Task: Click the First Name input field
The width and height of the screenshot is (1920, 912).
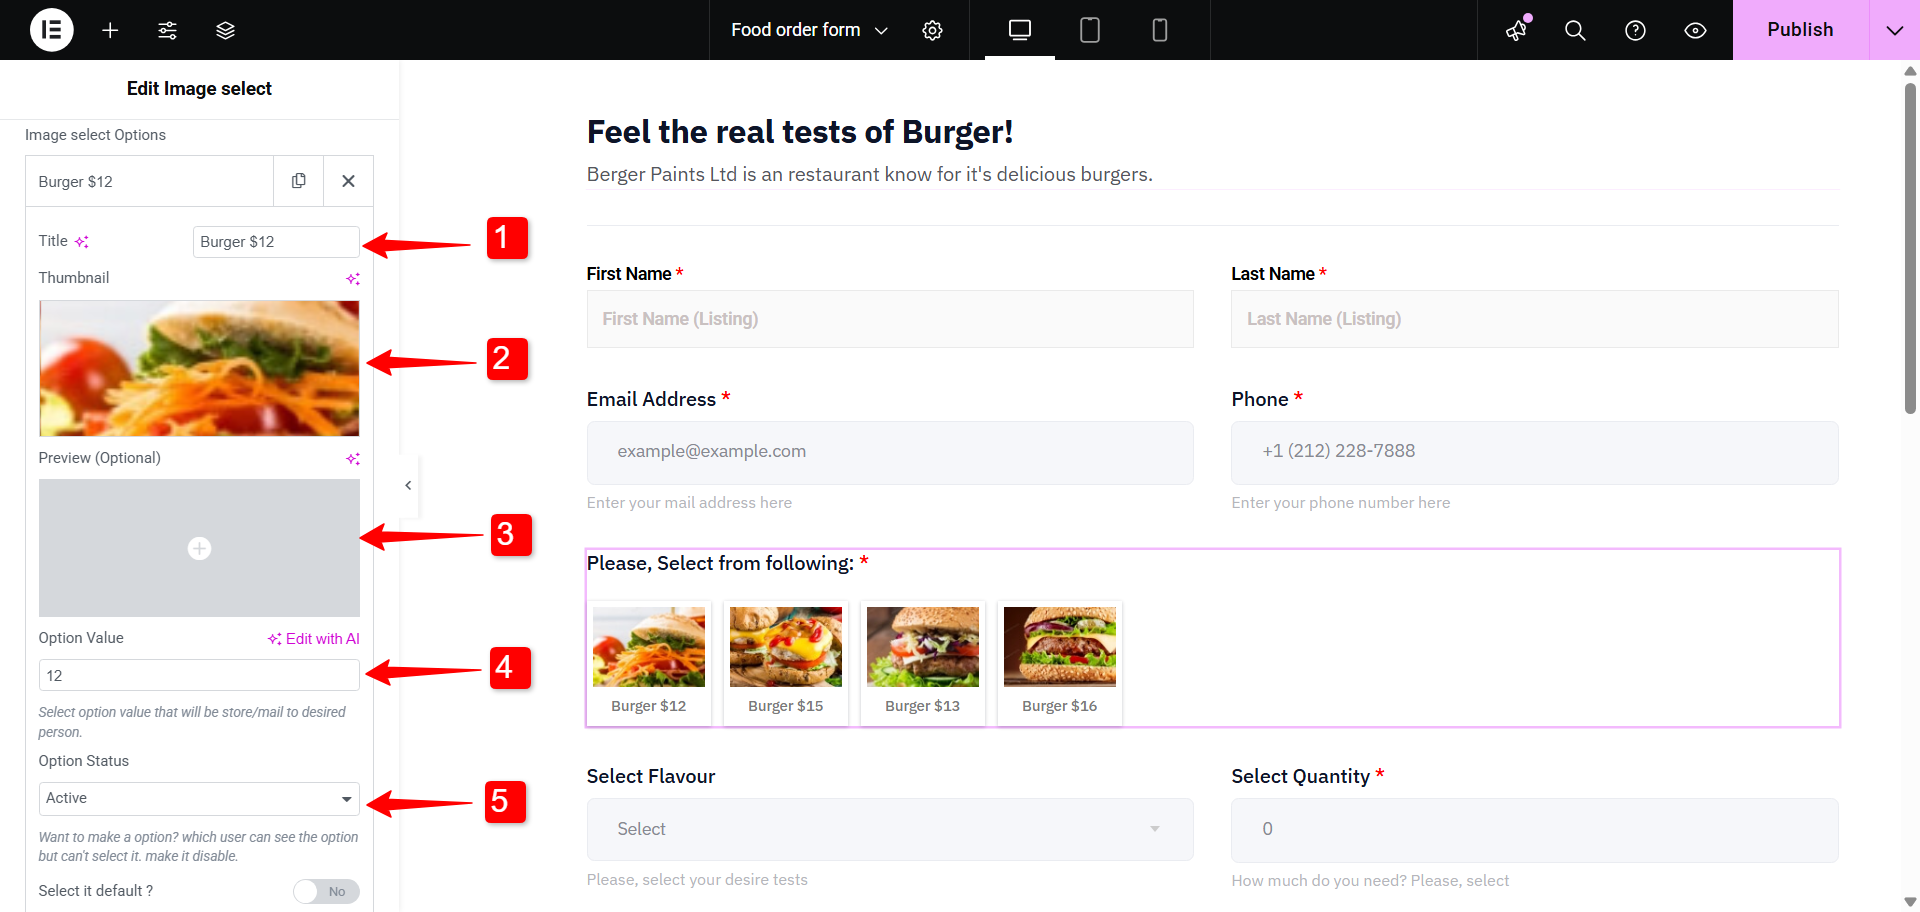Action: (890, 319)
